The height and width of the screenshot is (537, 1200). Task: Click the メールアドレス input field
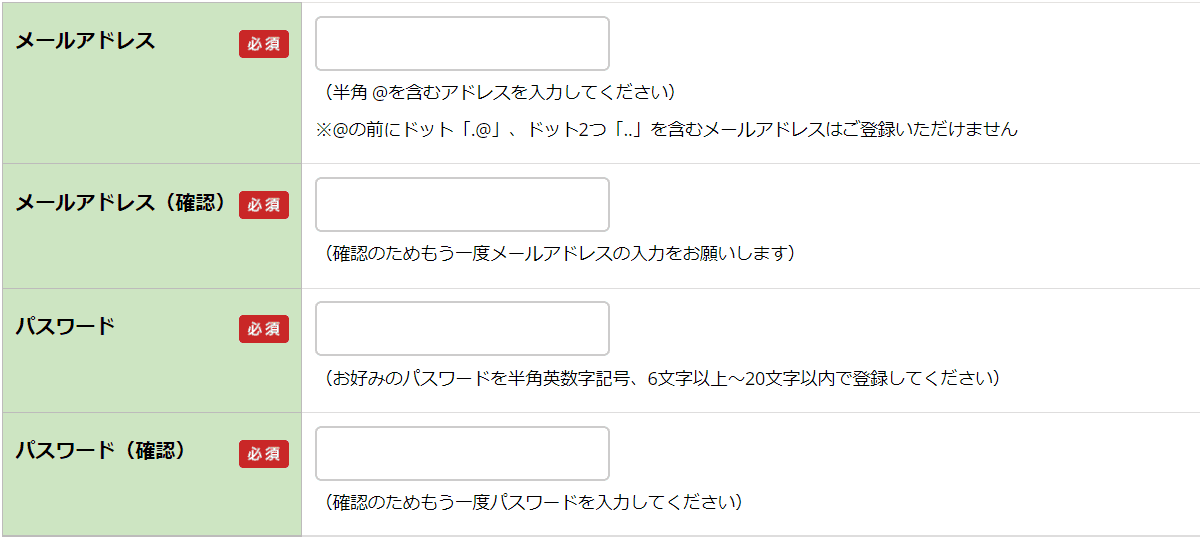pyautogui.click(x=462, y=44)
